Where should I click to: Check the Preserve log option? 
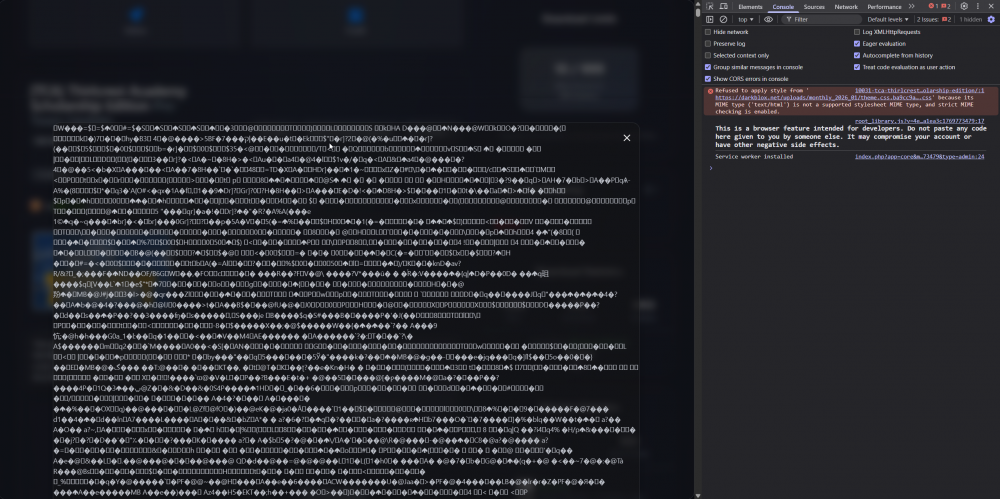(x=709, y=44)
